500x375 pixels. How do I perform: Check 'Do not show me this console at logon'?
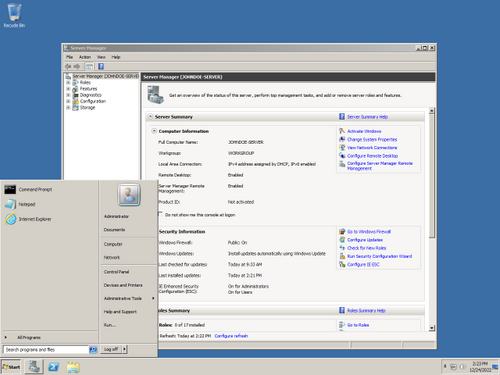click(161, 214)
